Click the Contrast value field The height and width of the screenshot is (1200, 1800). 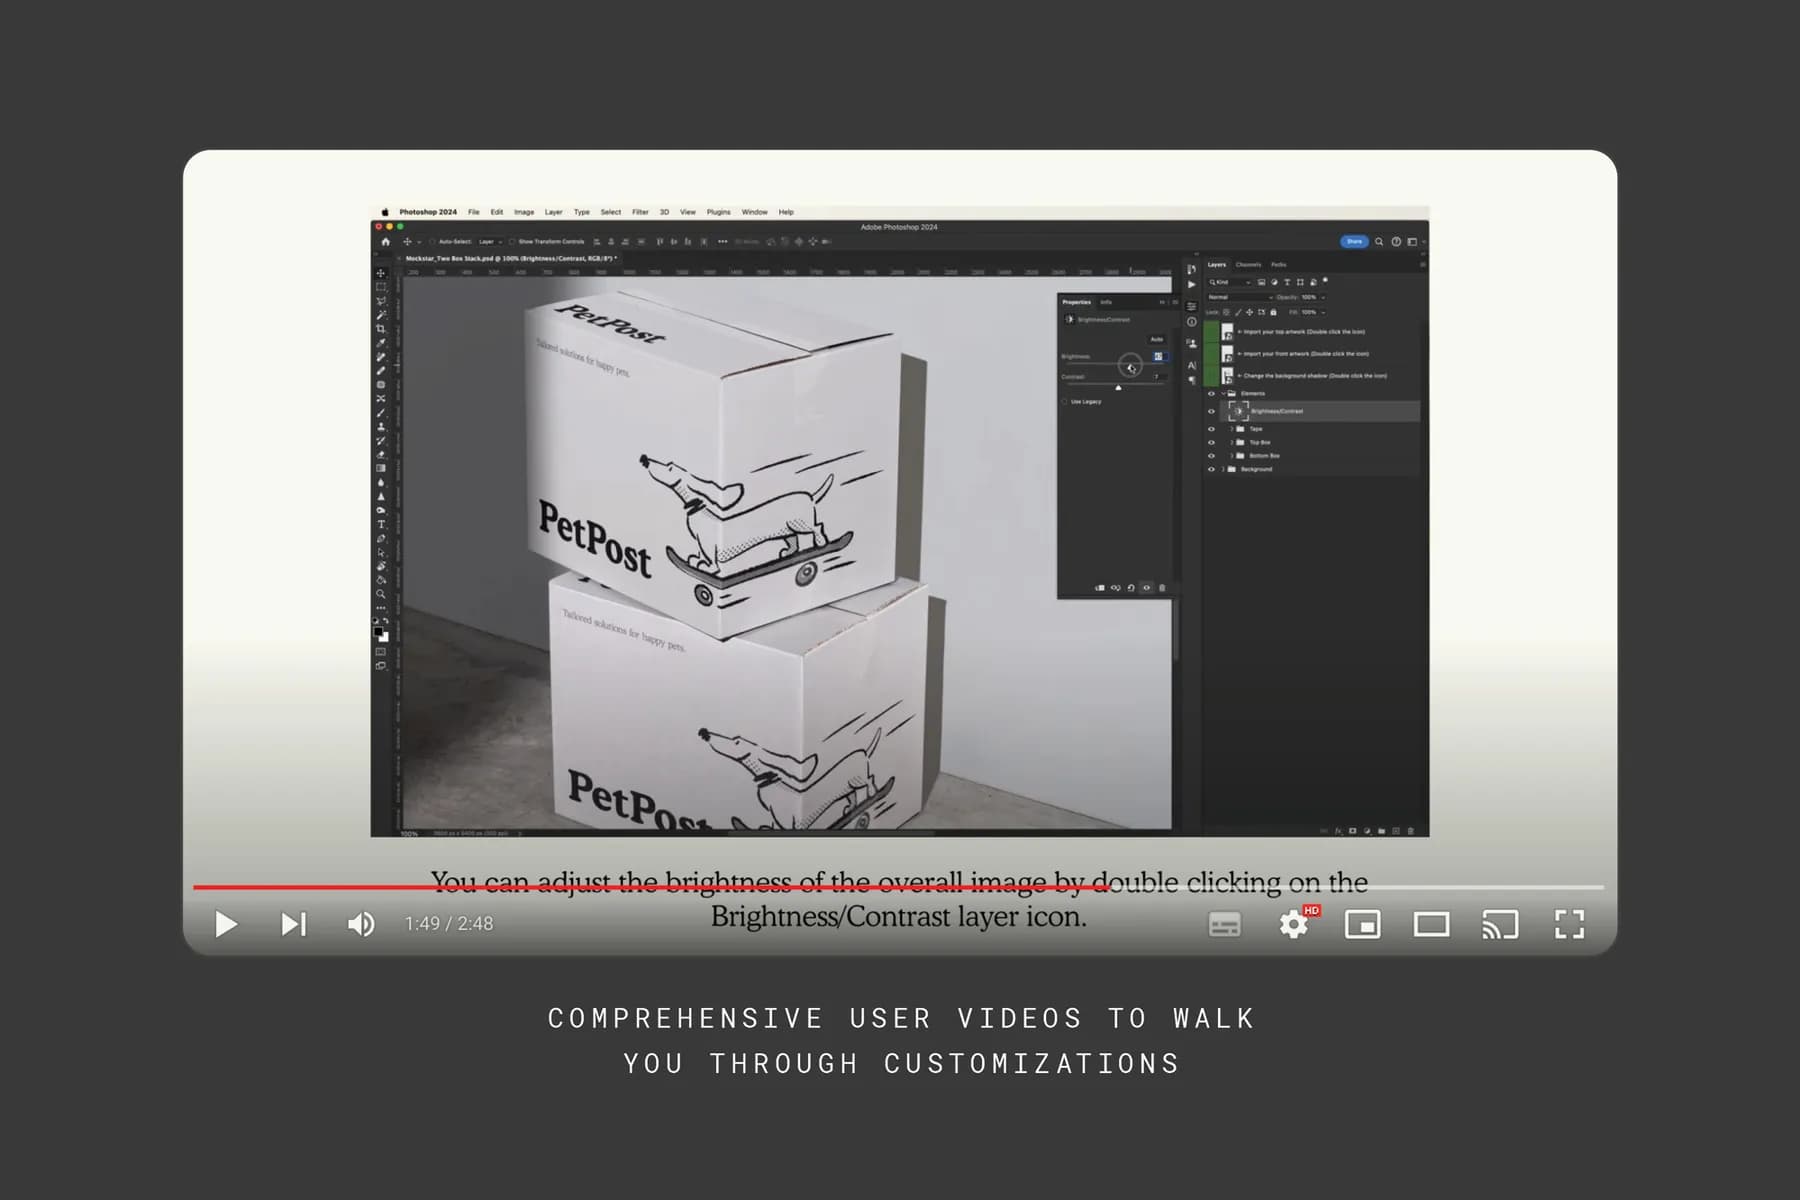pos(1160,377)
